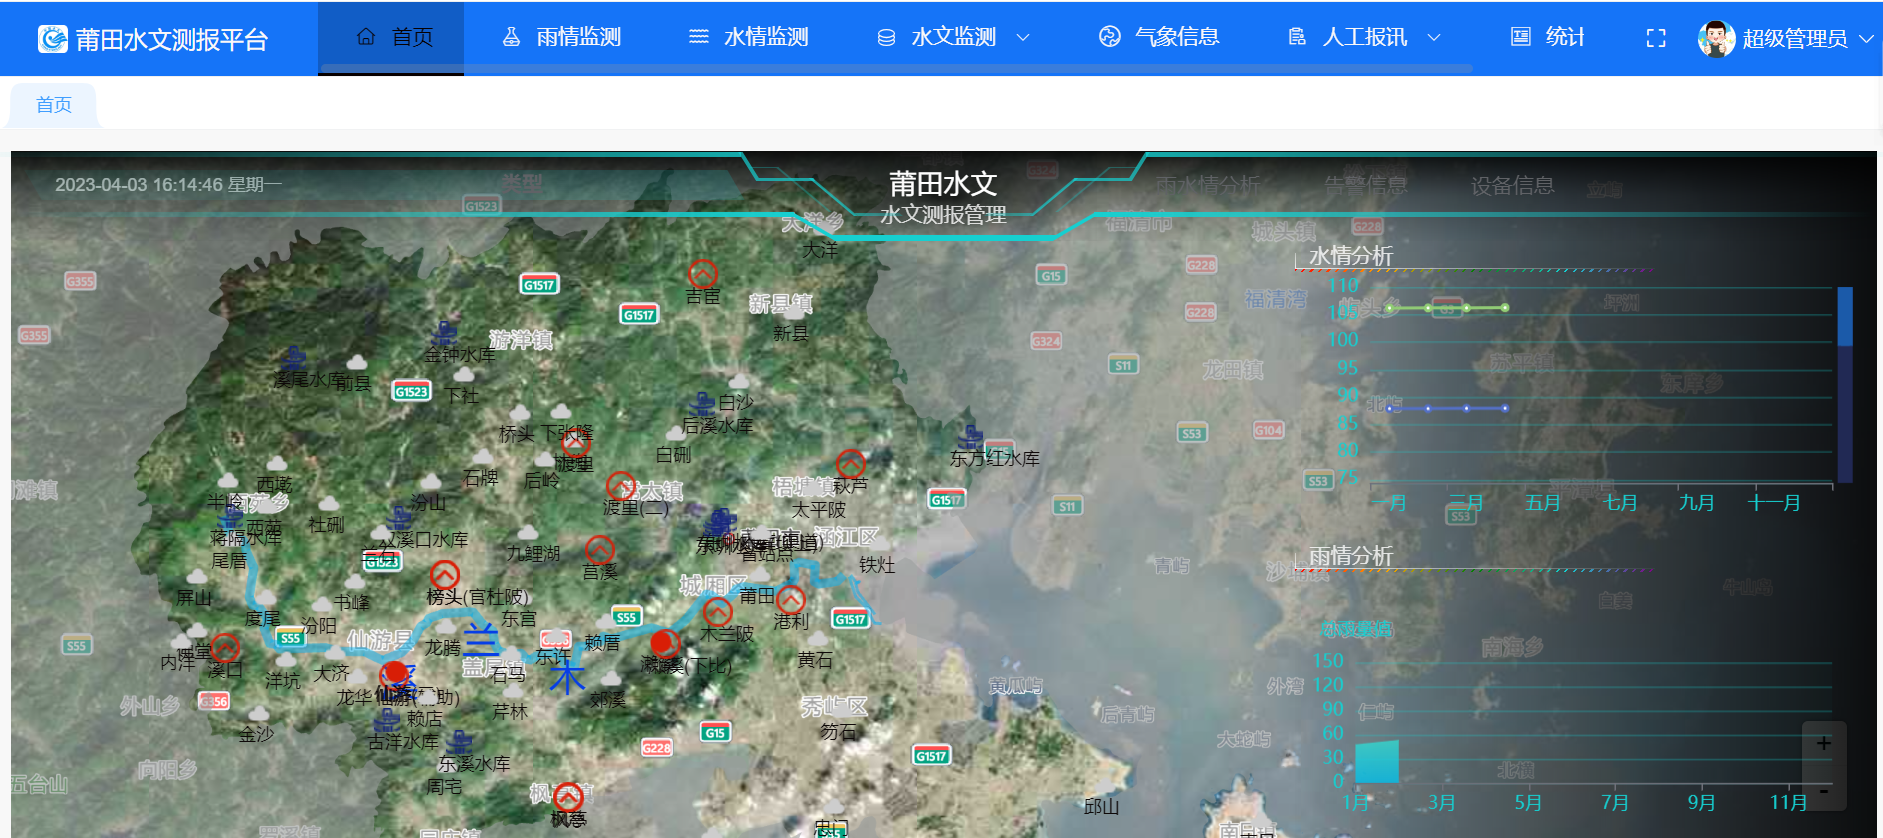Go to the 气象信息 menu
1883x838 pixels.
(1159, 38)
